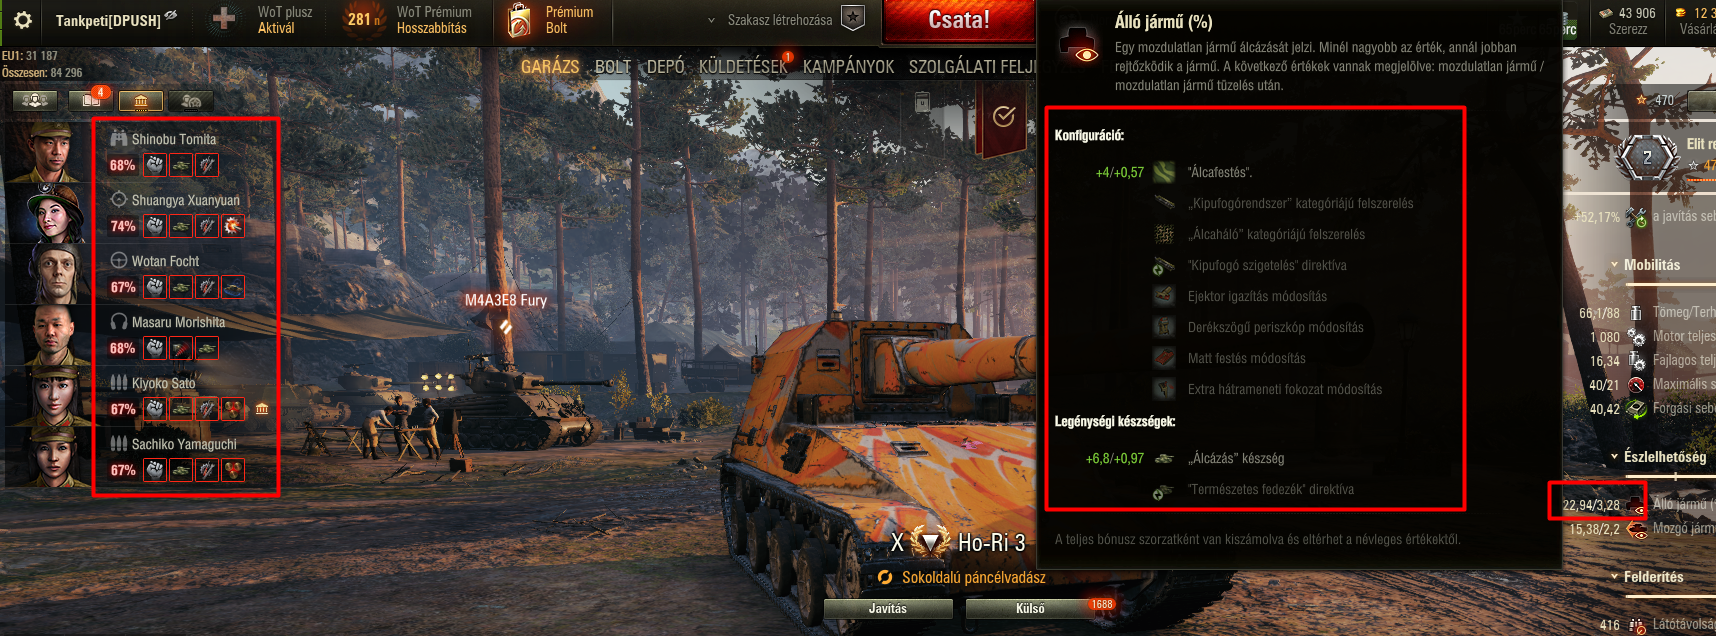1716x636 pixels.
Task: Switch to the BOLT tab
Action: (x=613, y=66)
